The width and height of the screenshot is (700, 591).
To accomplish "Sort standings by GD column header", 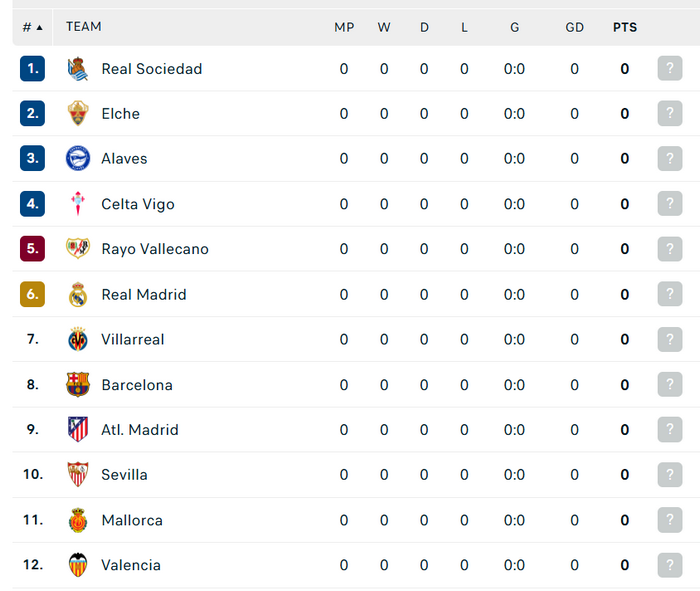I will [x=574, y=28].
